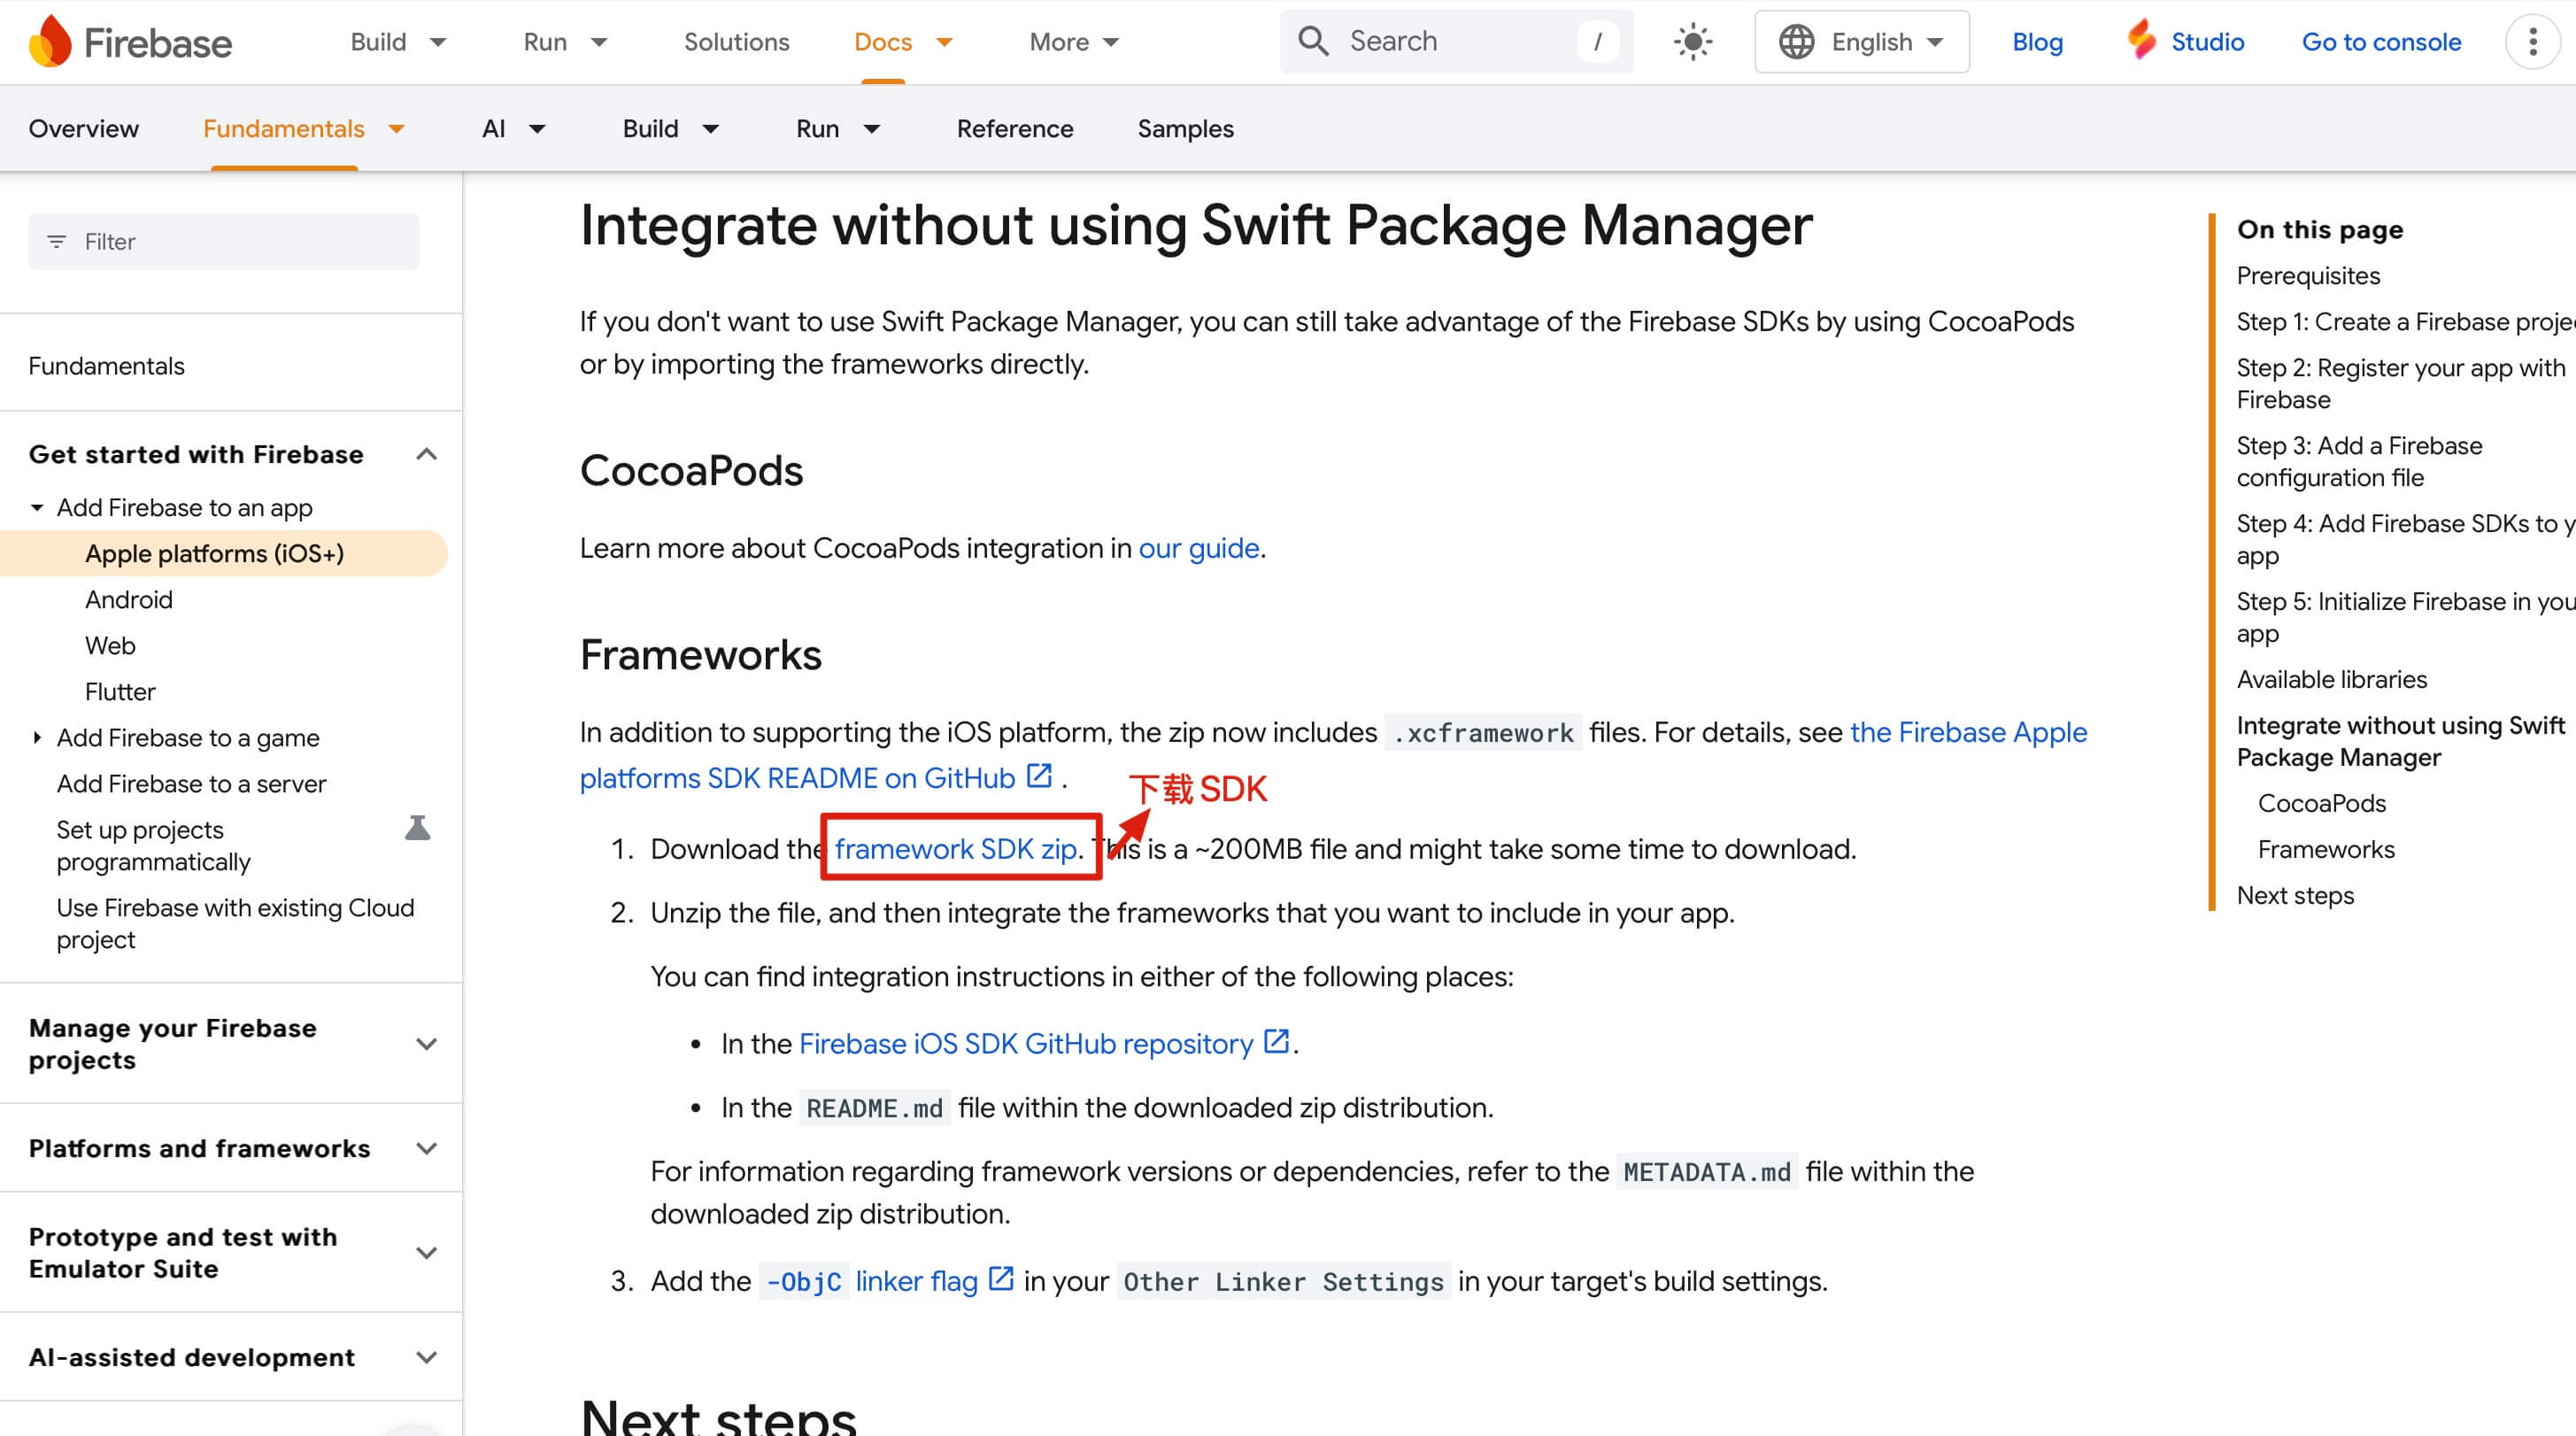
Task: Jump to Step 5: Initialize Firebase
Action: click(2405, 617)
